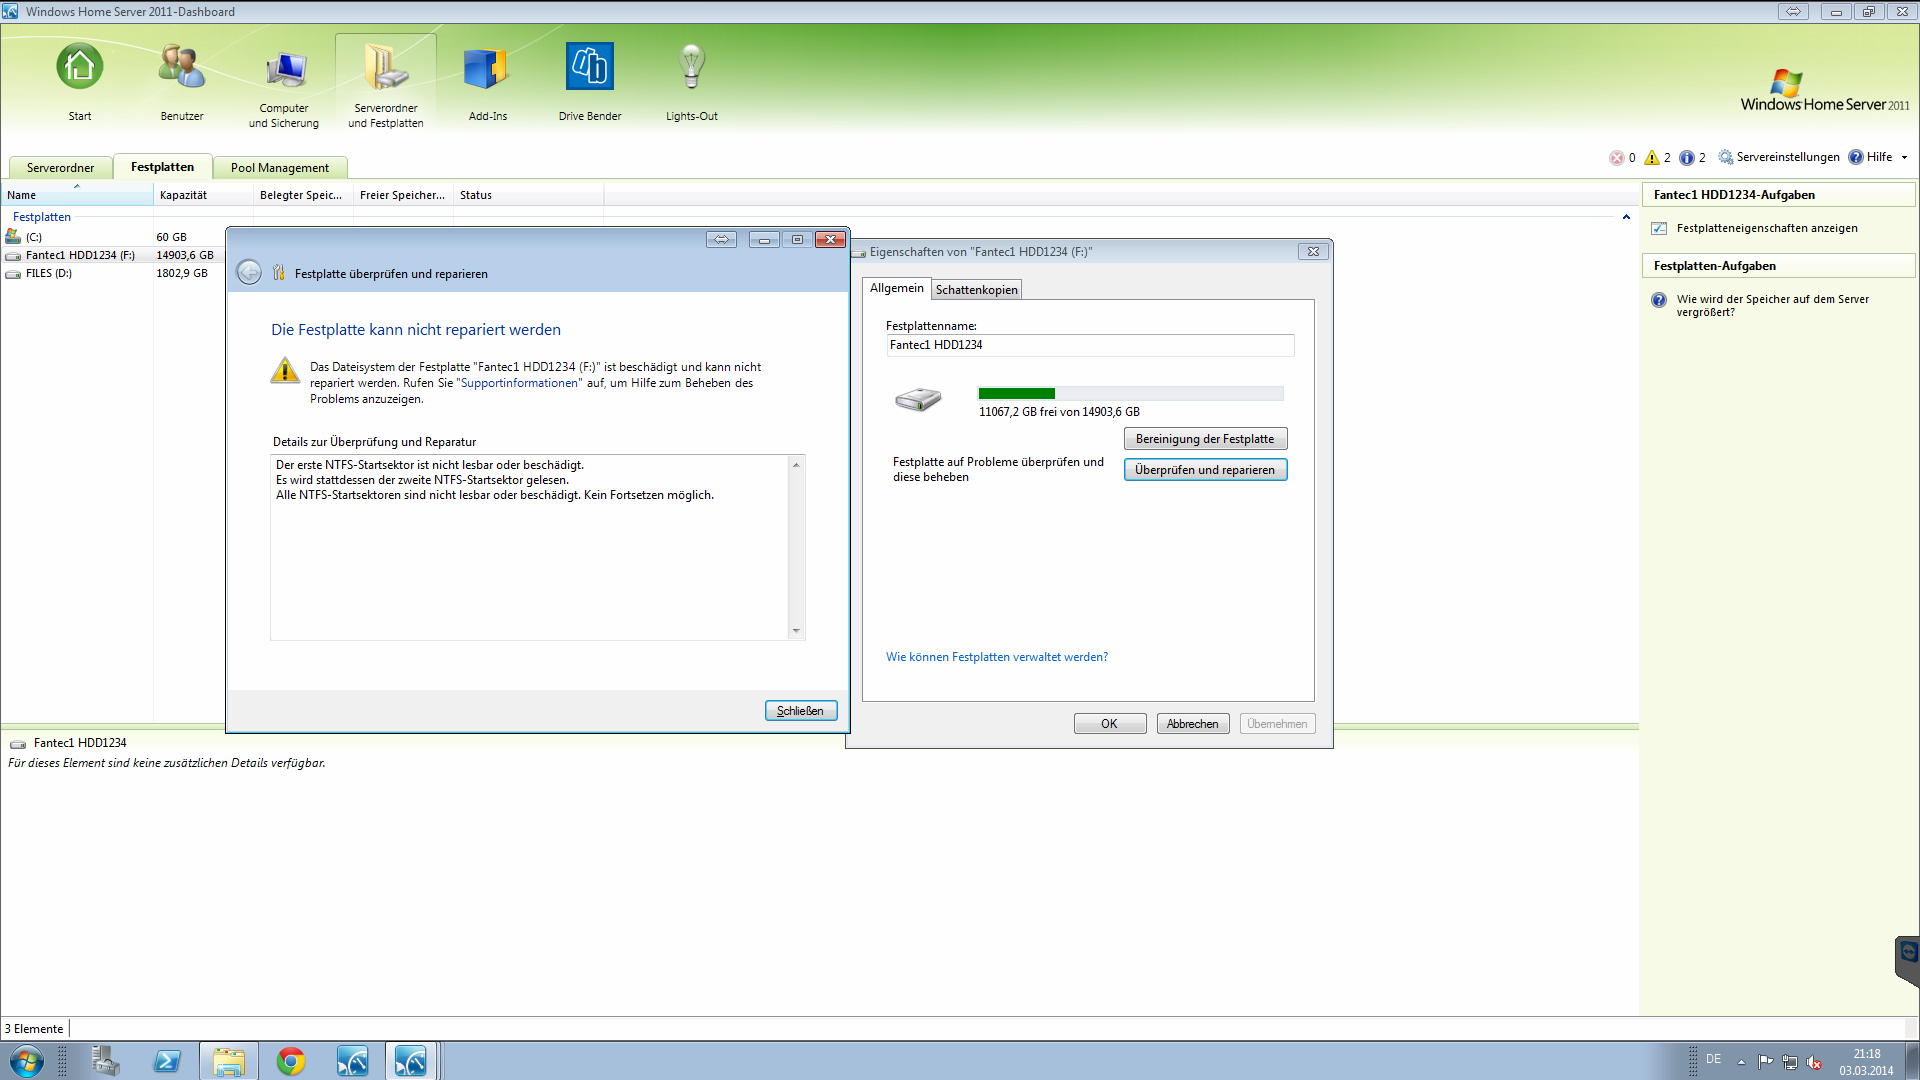Click the disk usage progress bar
The image size is (1920, 1080).
[1131, 394]
